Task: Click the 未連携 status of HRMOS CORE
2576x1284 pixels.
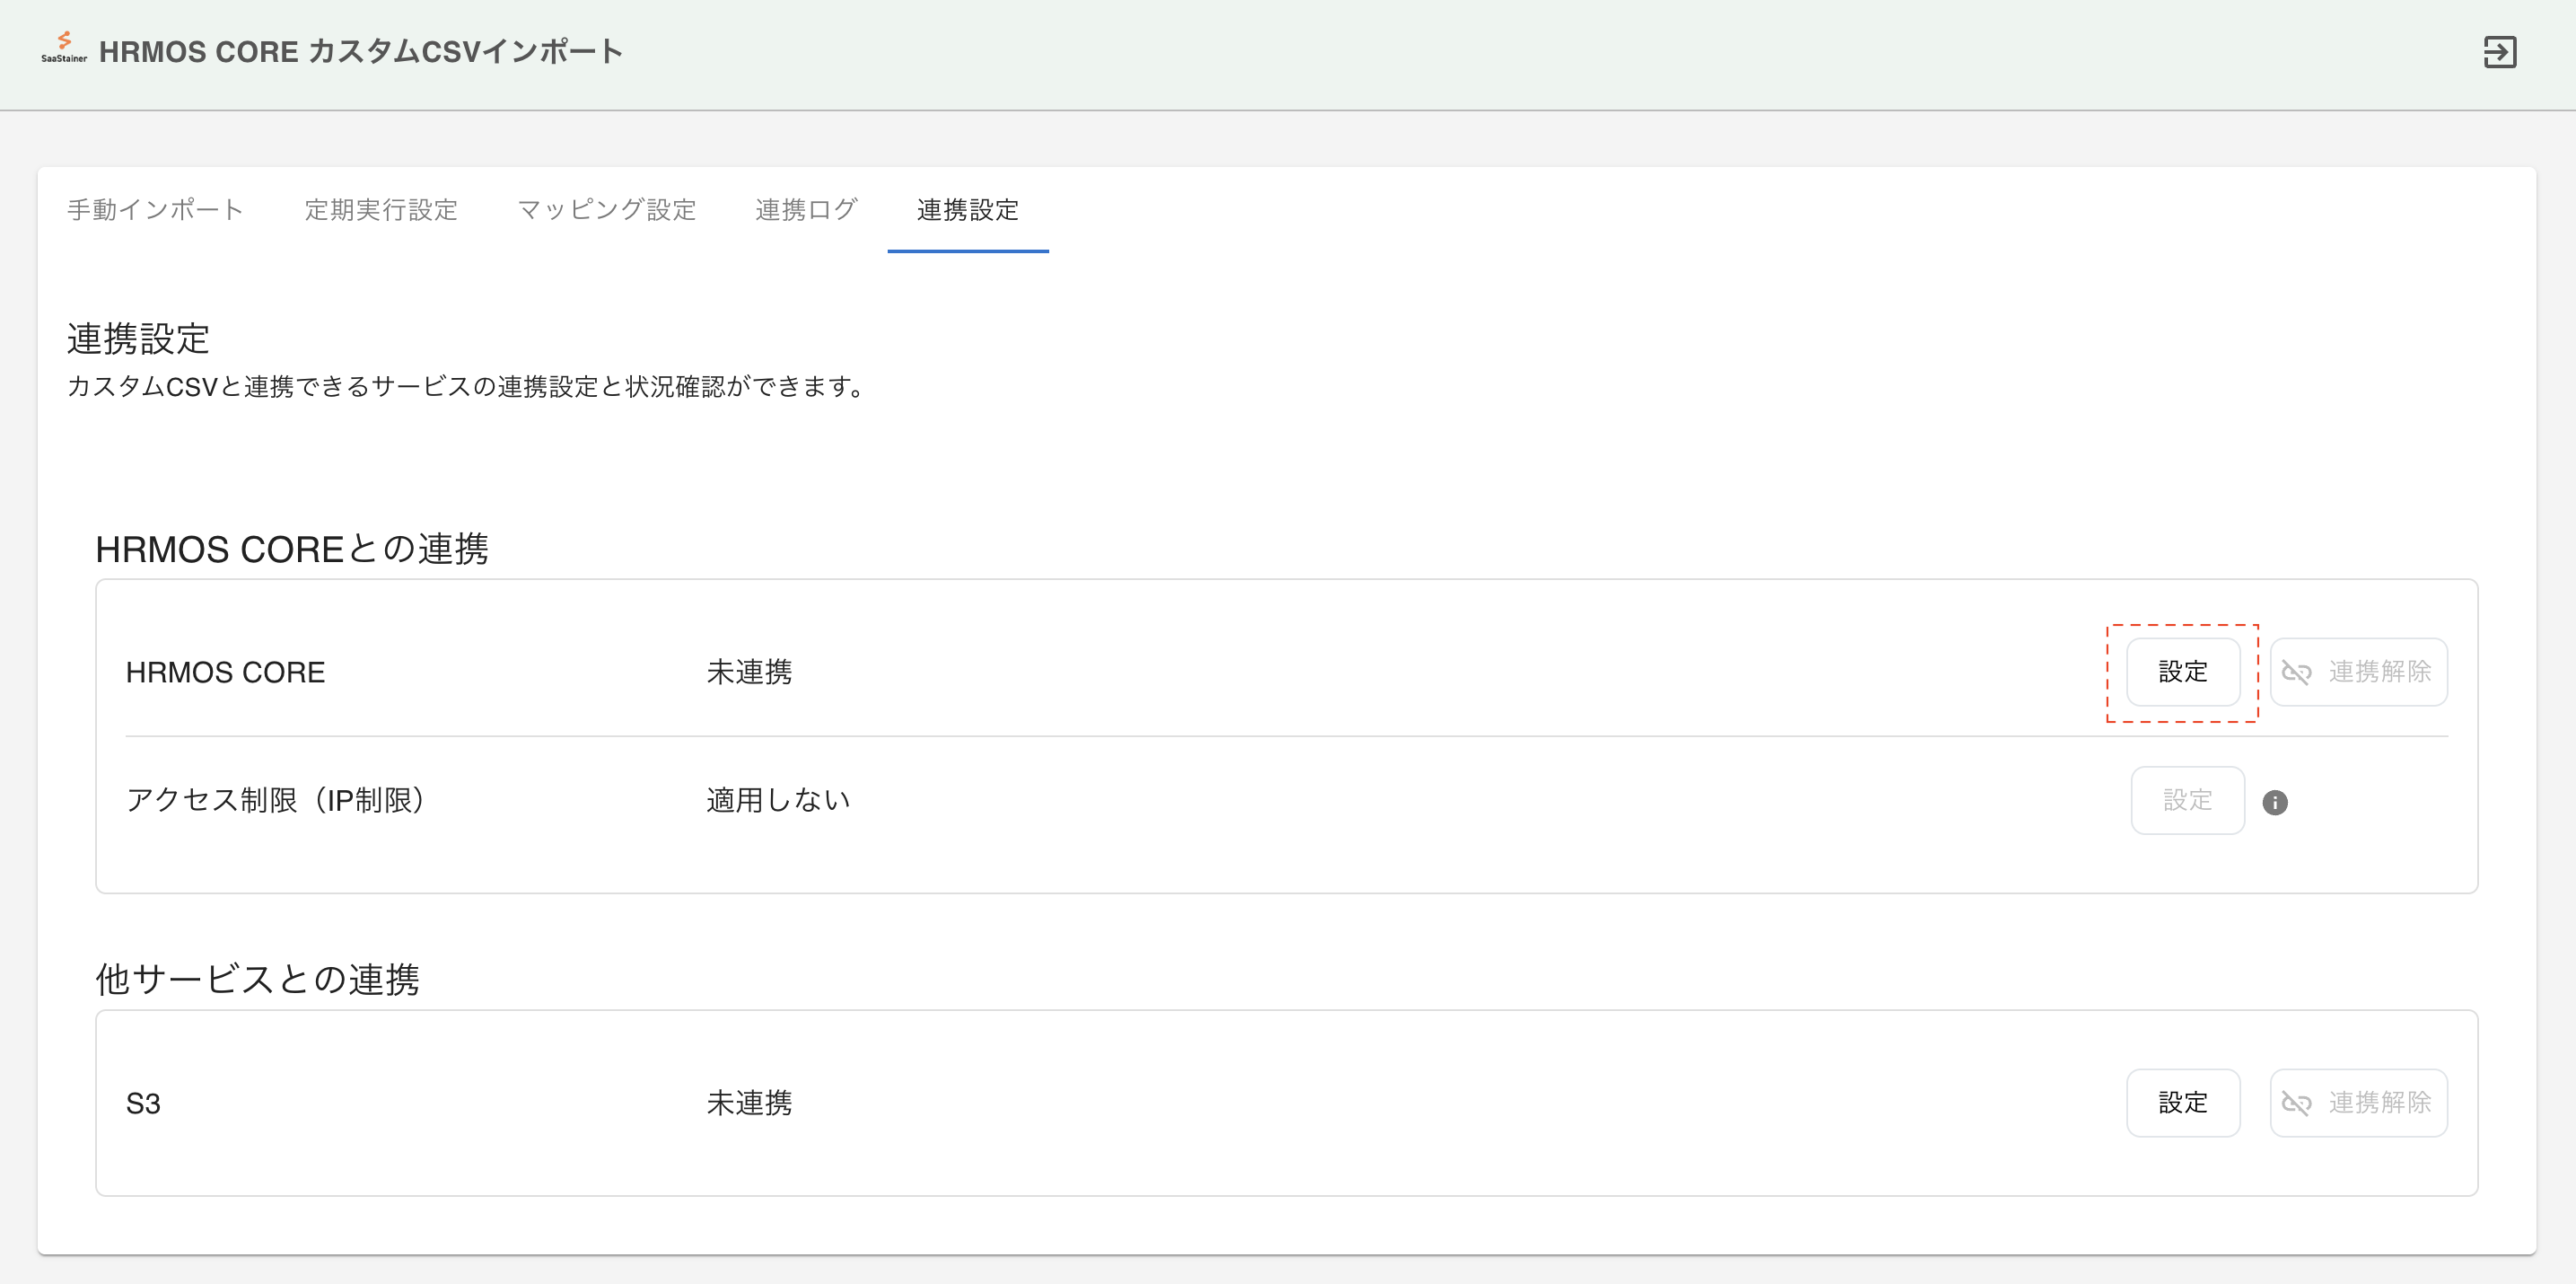Action: (x=749, y=671)
